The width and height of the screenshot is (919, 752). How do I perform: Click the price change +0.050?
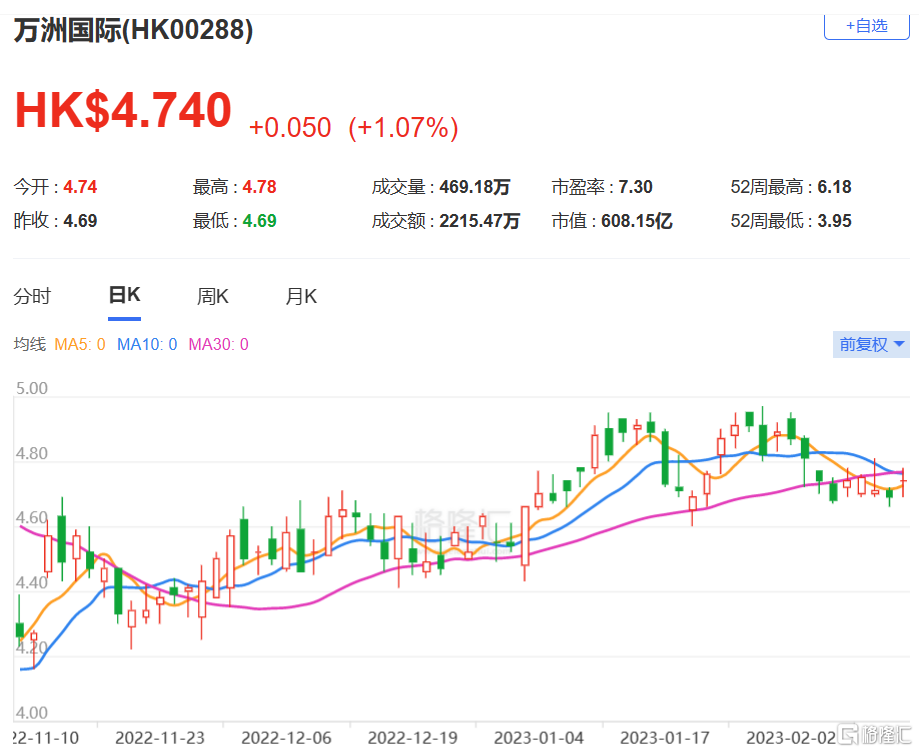pos(290,127)
